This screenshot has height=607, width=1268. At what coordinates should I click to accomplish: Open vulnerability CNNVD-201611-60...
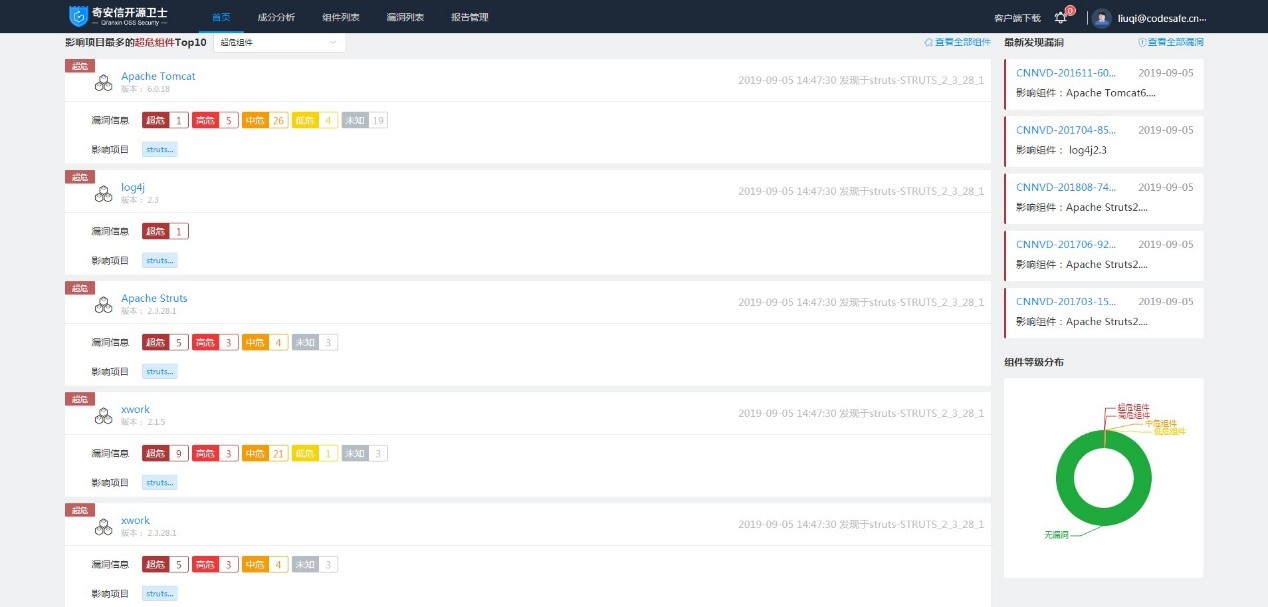(1066, 73)
